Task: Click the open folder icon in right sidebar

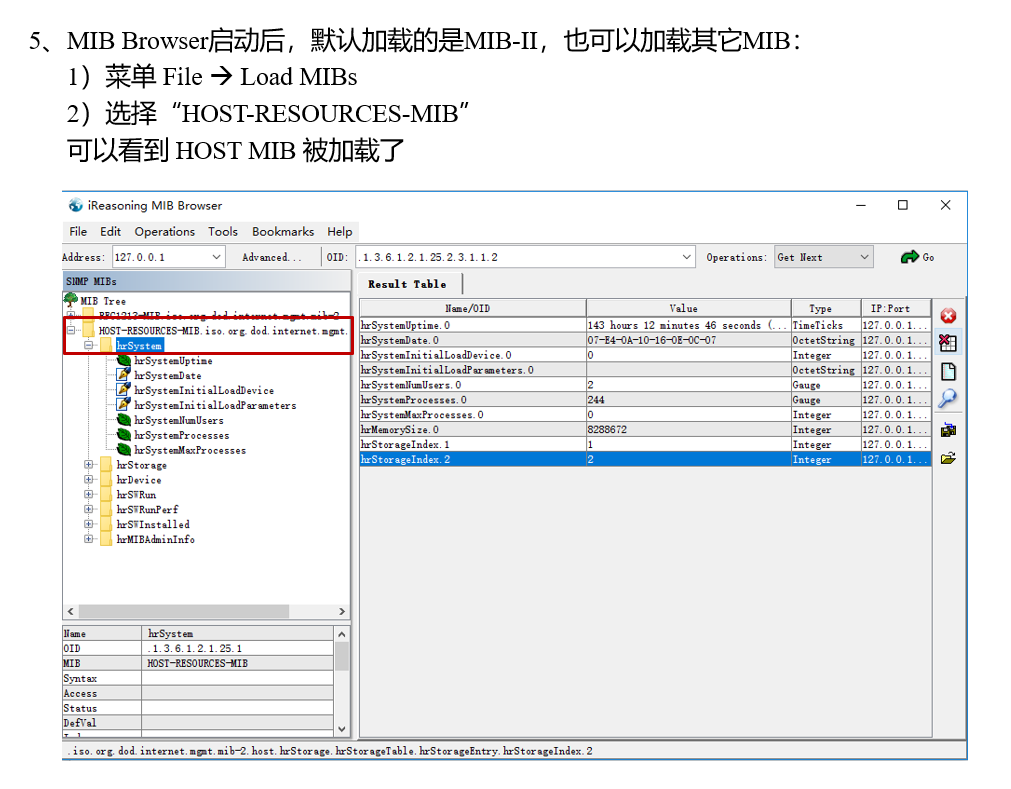Action: tap(947, 458)
